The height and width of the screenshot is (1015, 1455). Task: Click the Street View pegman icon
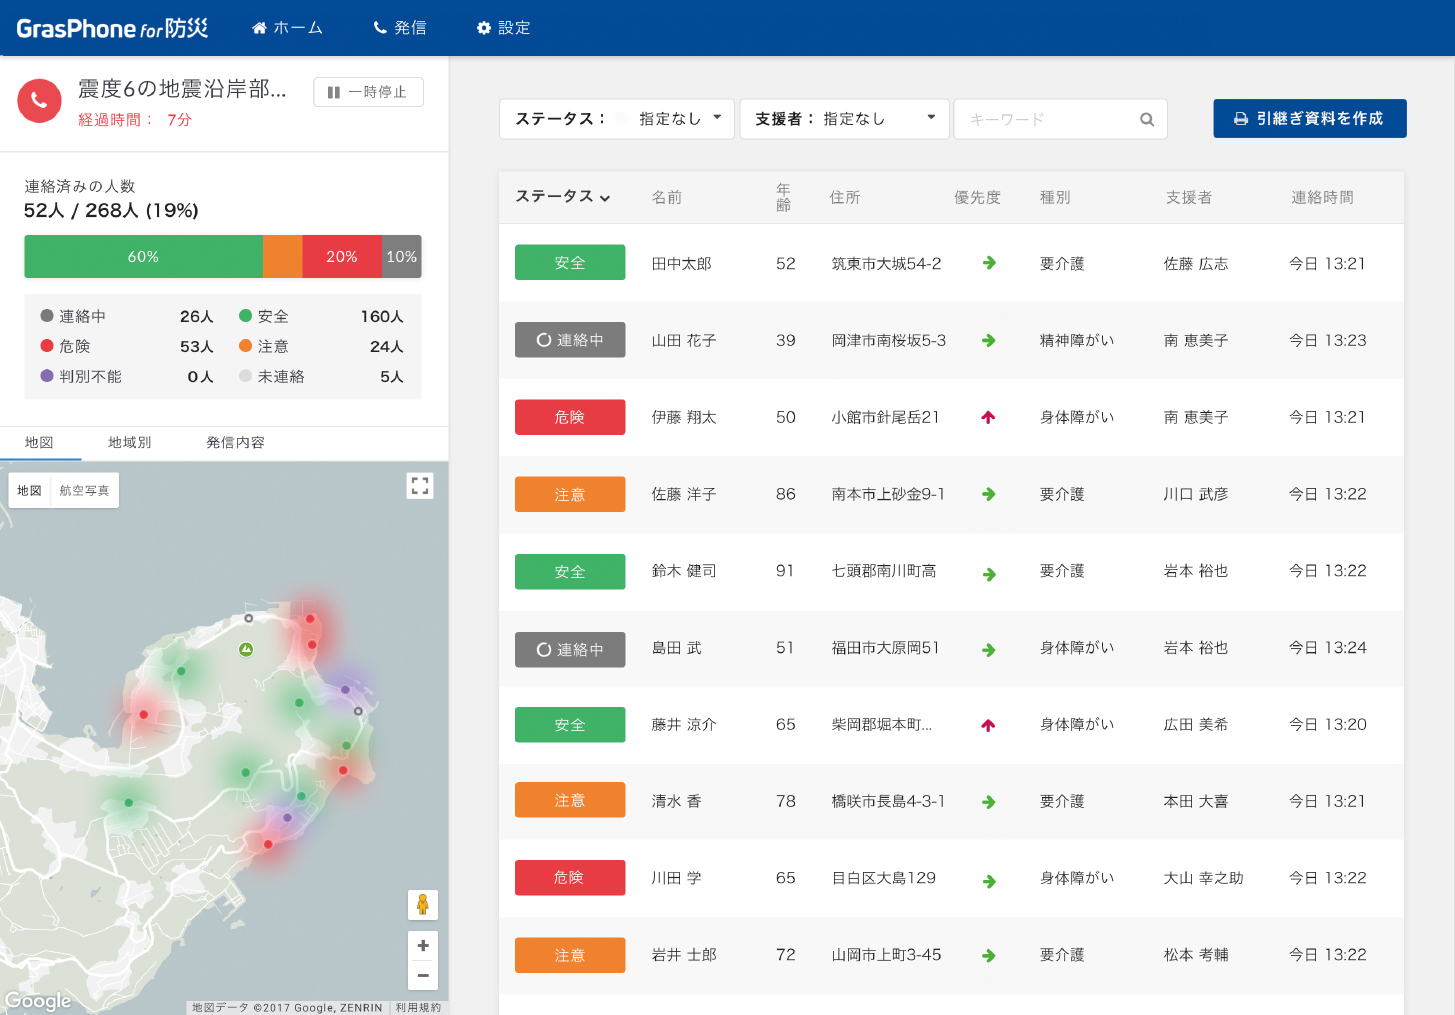click(422, 904)
